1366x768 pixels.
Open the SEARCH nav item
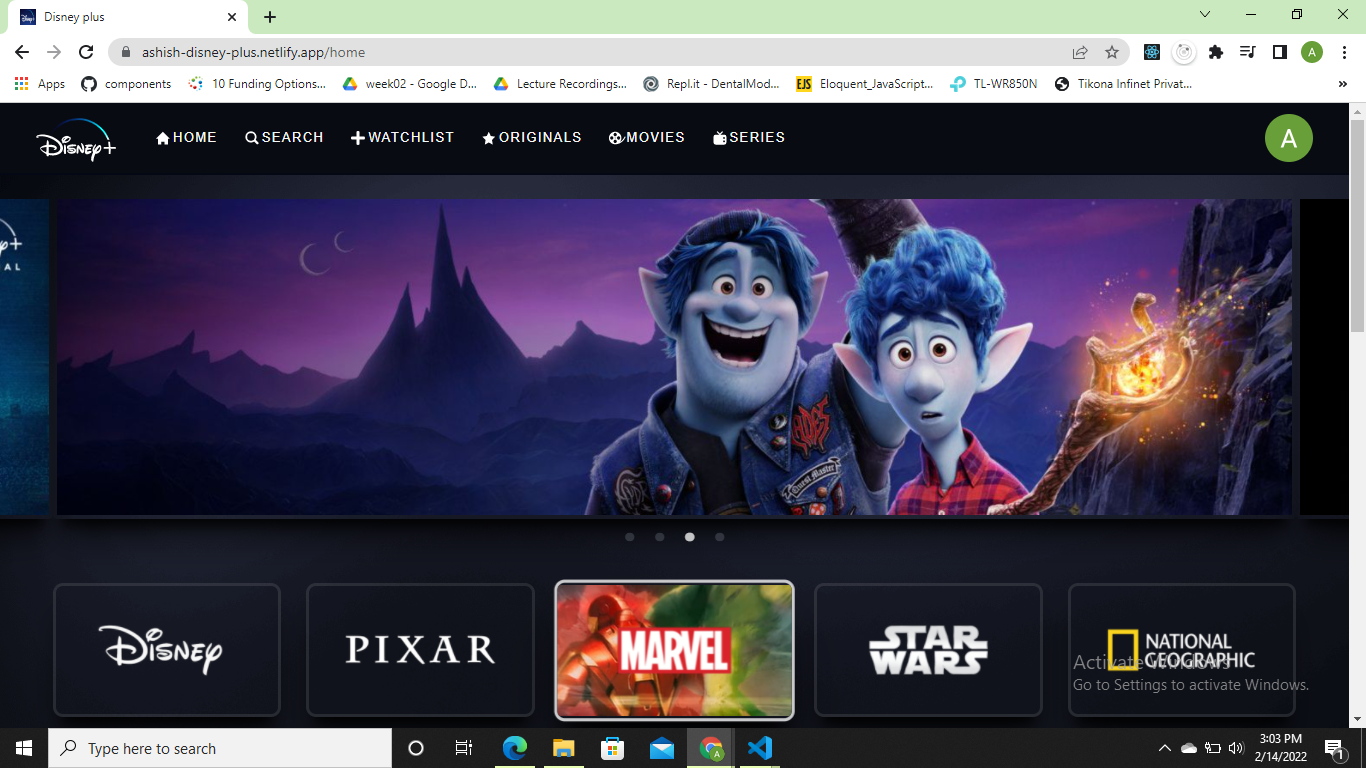284,138
